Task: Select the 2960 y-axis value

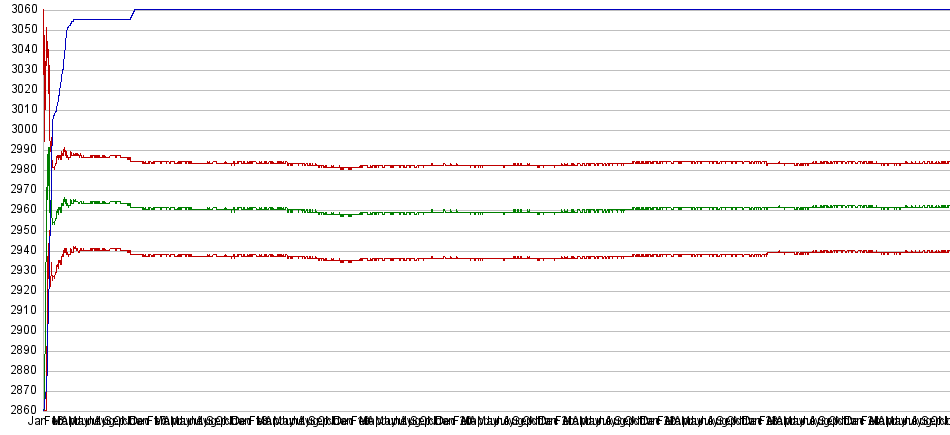Action: pyautogui.click(x=20, y=209)
